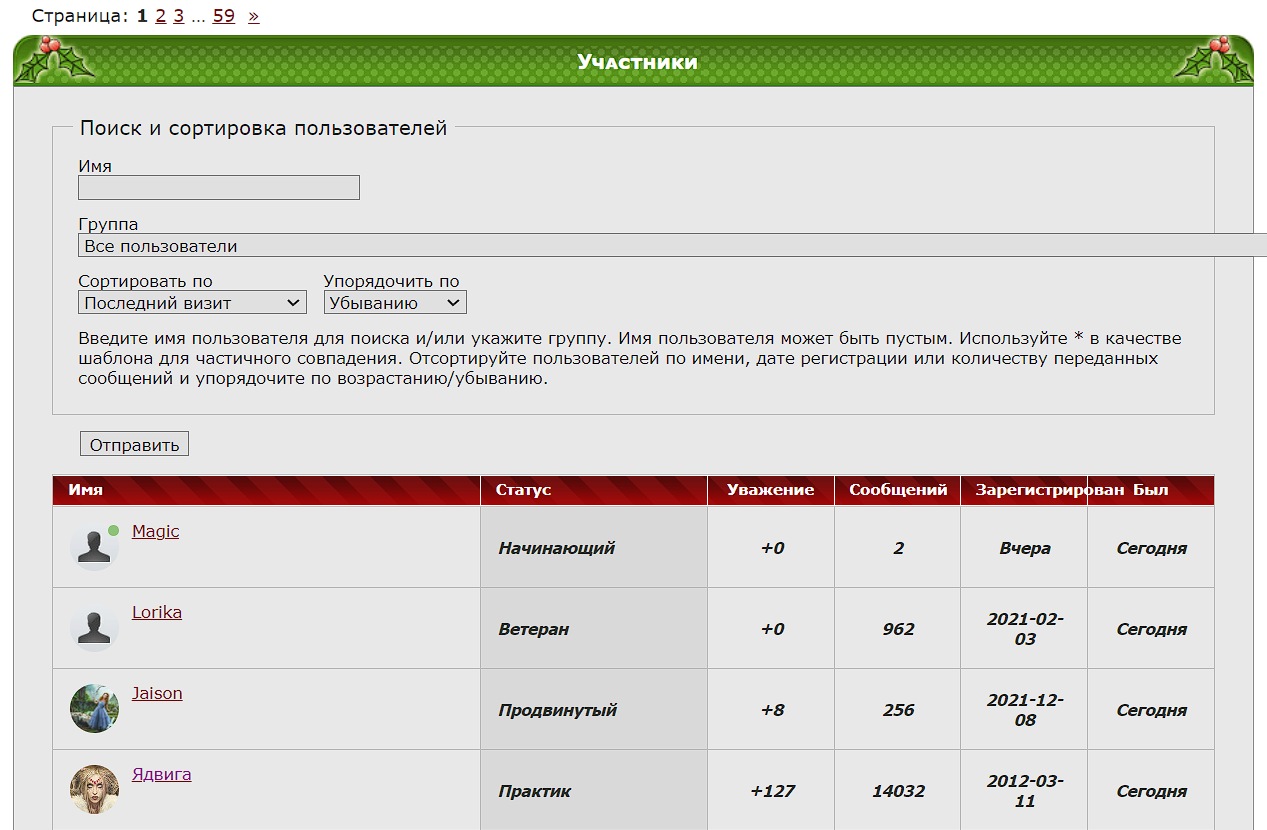Open the 'Упорядочить по' dropdown
Screen dimensions: 1267x830
coord(395,303)
